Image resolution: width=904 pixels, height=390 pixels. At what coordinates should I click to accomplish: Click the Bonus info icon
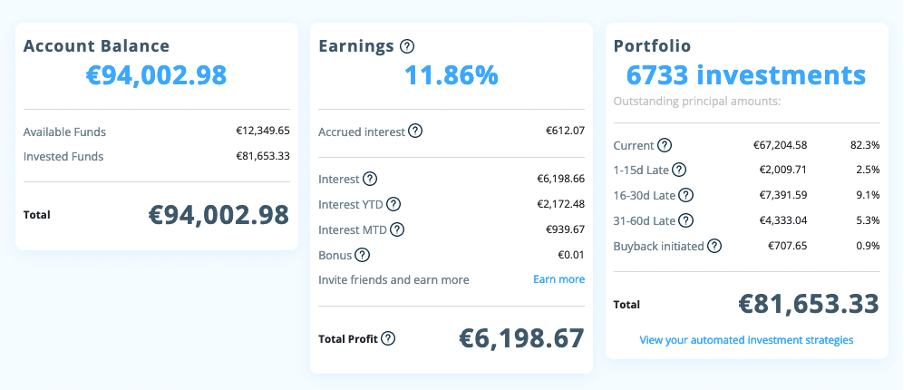[x=362, y=254]
